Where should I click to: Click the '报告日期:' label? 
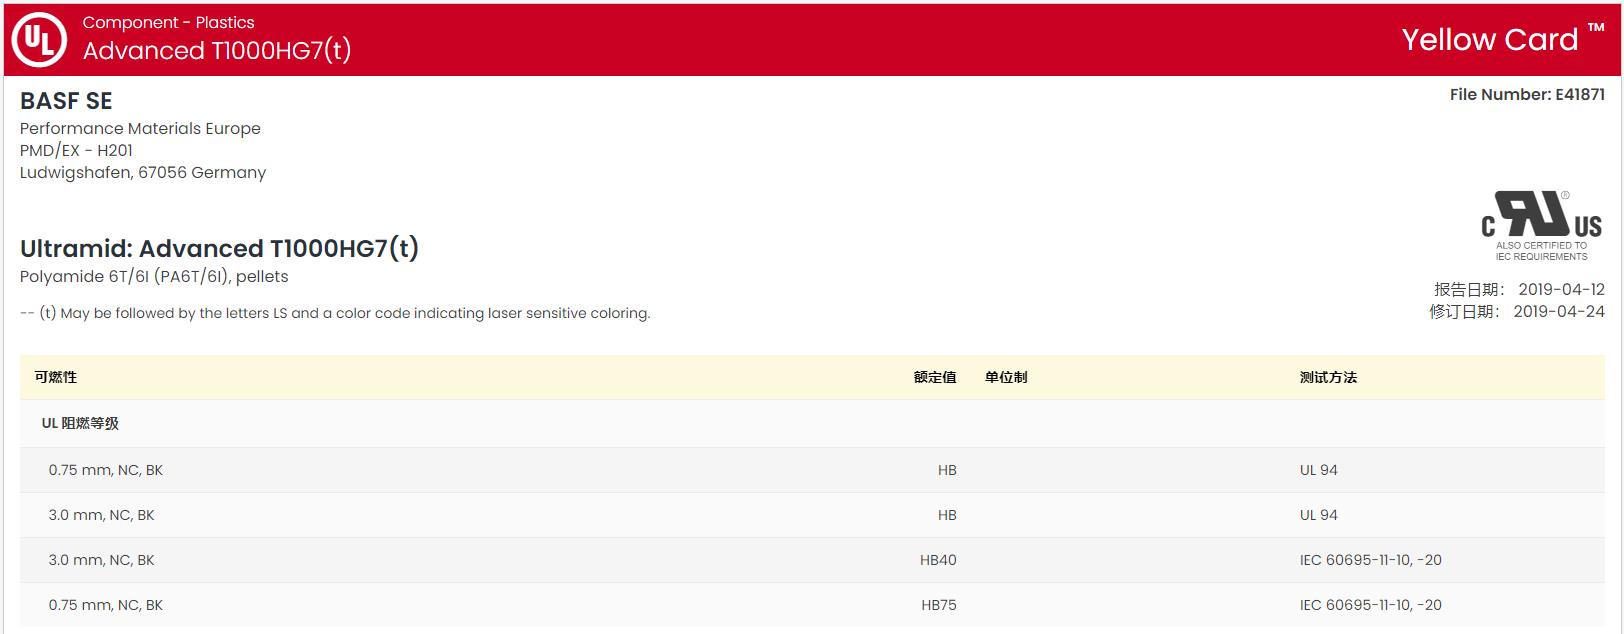[1469, 289]
